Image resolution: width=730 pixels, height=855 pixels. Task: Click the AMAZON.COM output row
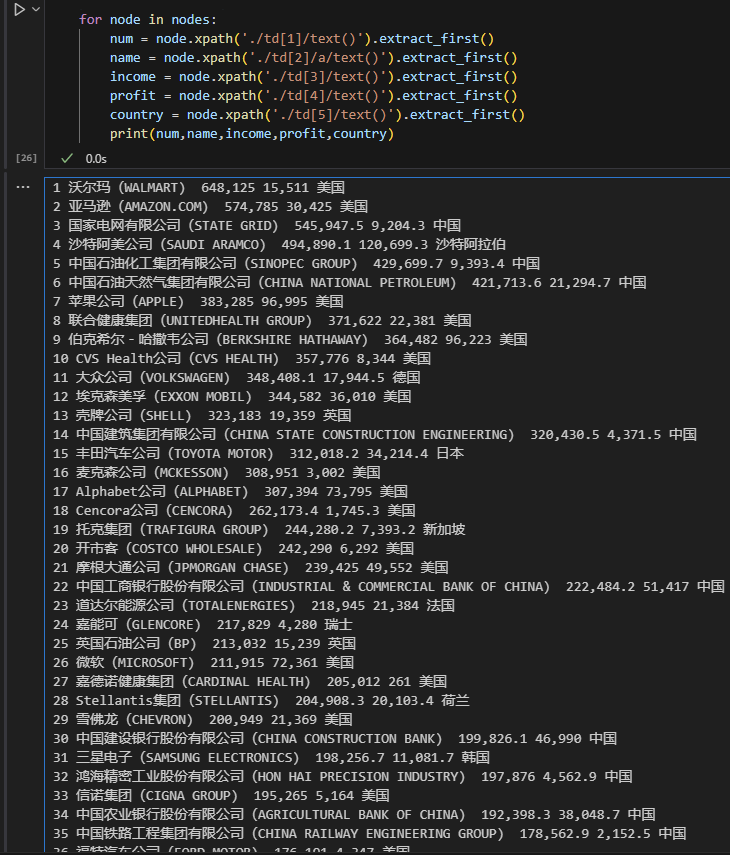[x=210, y=207]
